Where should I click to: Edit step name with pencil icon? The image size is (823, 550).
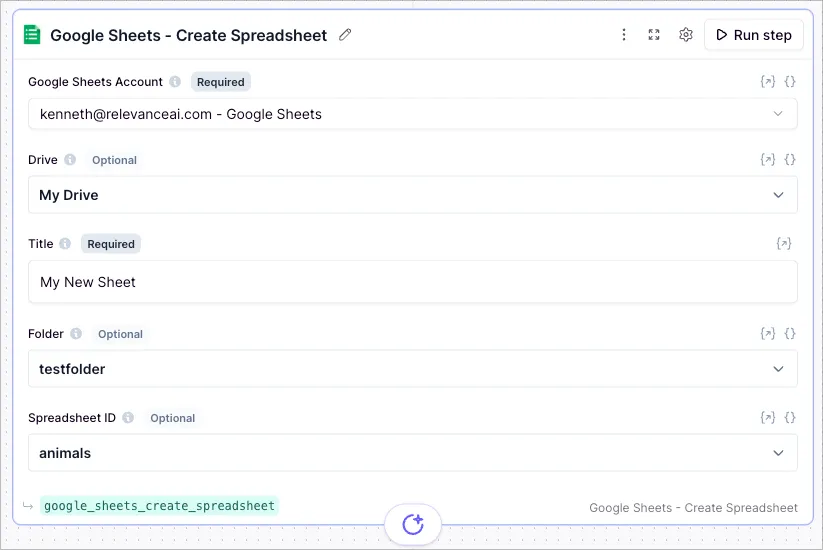pos(345,35)
